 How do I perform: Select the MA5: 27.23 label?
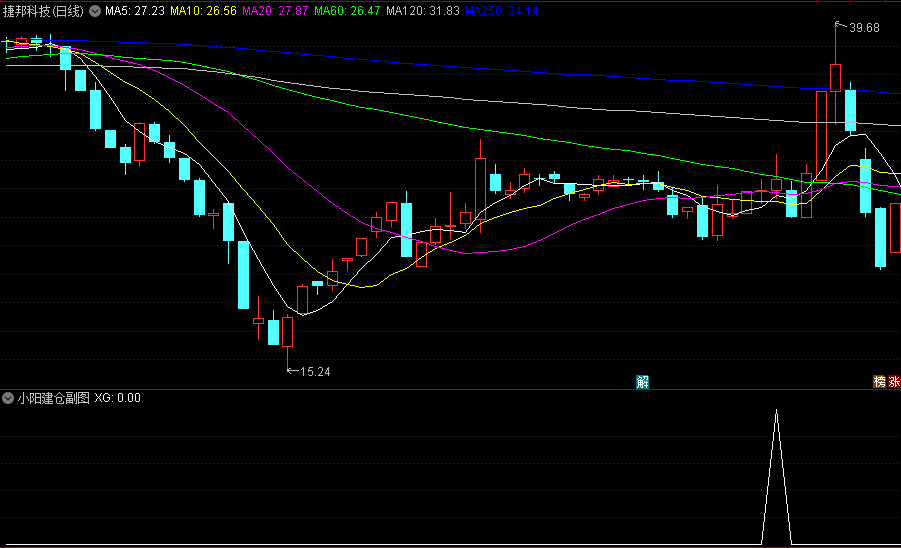[x=134, y=11]
